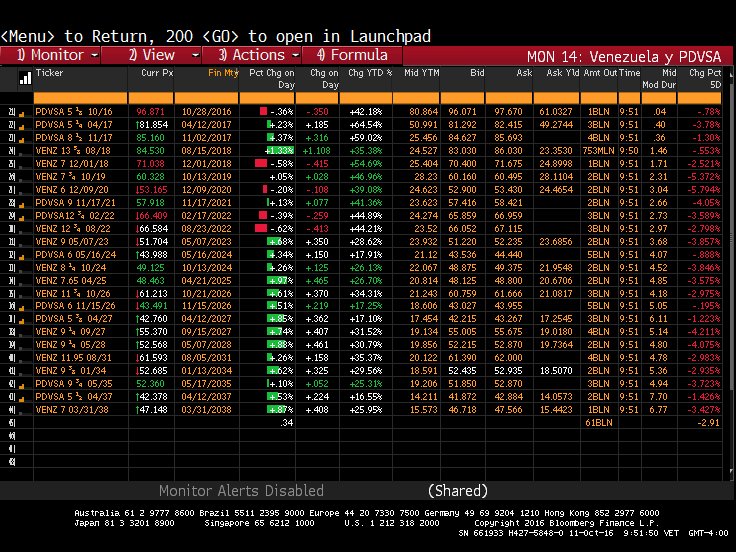The width and height of the screenshot is (736, 552).
Task: Click the bar chart icon beside Ticker
Action: tap(25, 78)
